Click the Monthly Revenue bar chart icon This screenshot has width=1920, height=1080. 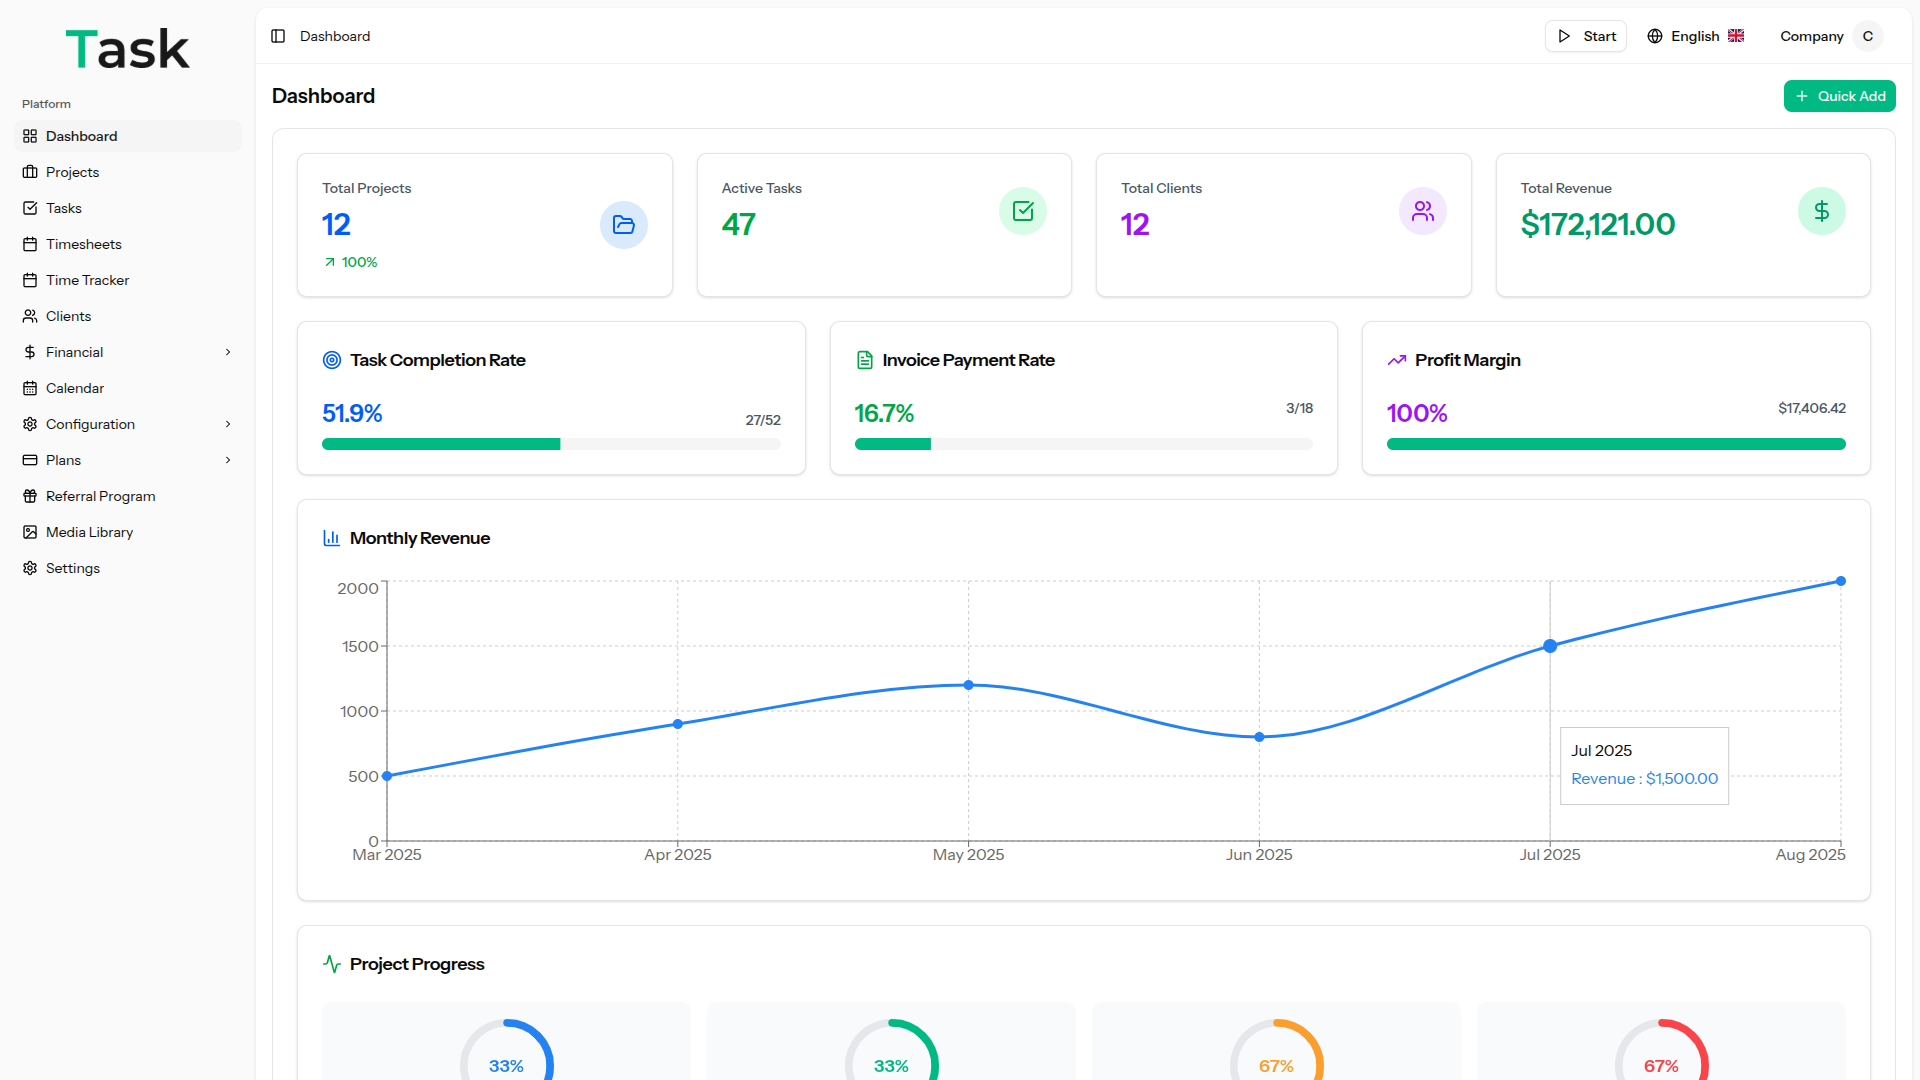pyautogui.click(x=332, y=538)
